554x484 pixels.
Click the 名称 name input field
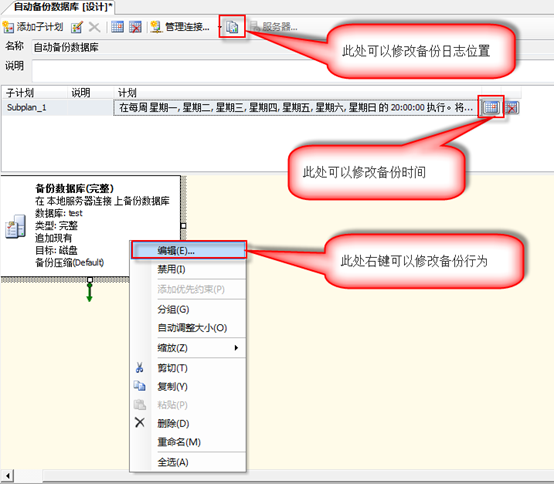[293, 47]
